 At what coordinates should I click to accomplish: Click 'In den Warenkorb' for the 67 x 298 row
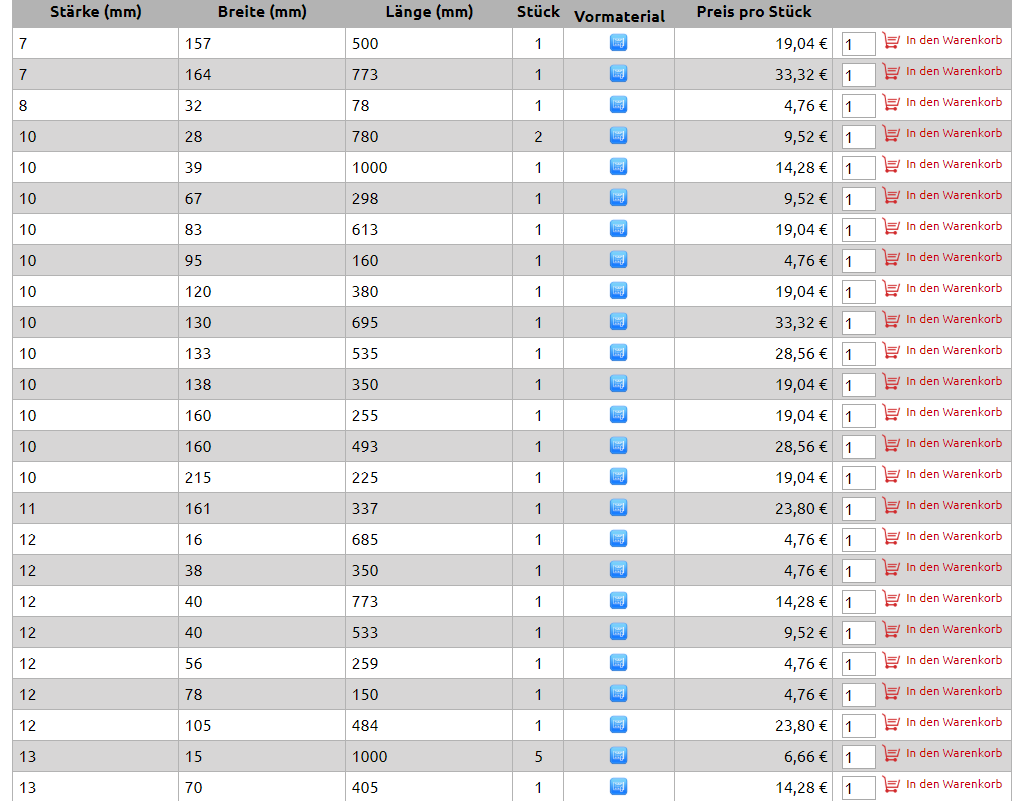click(x=954, y=195)
